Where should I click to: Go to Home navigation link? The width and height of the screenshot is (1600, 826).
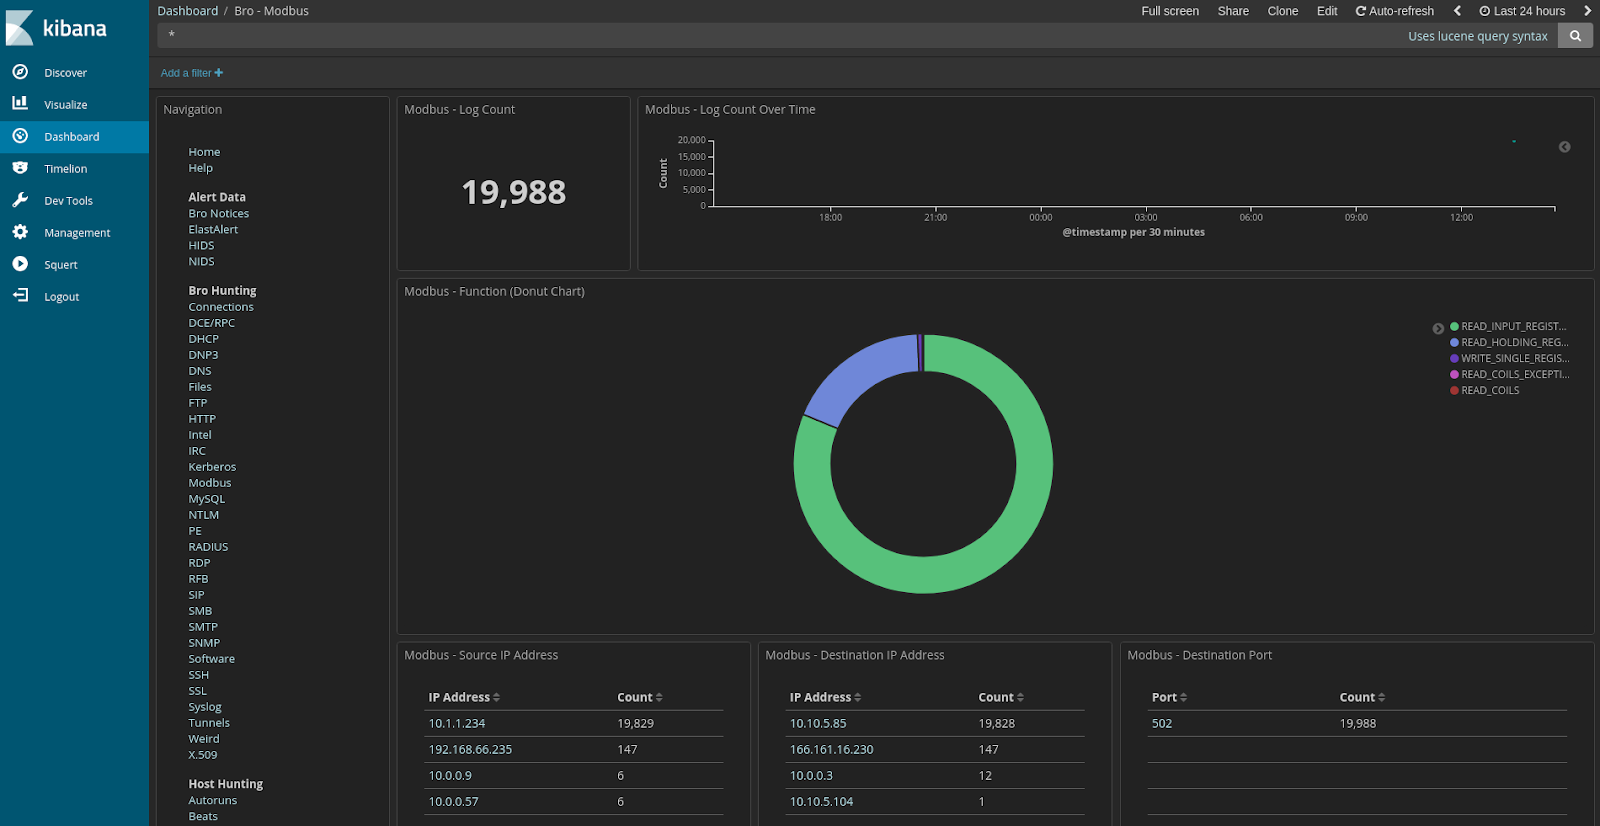pos(204,152)
